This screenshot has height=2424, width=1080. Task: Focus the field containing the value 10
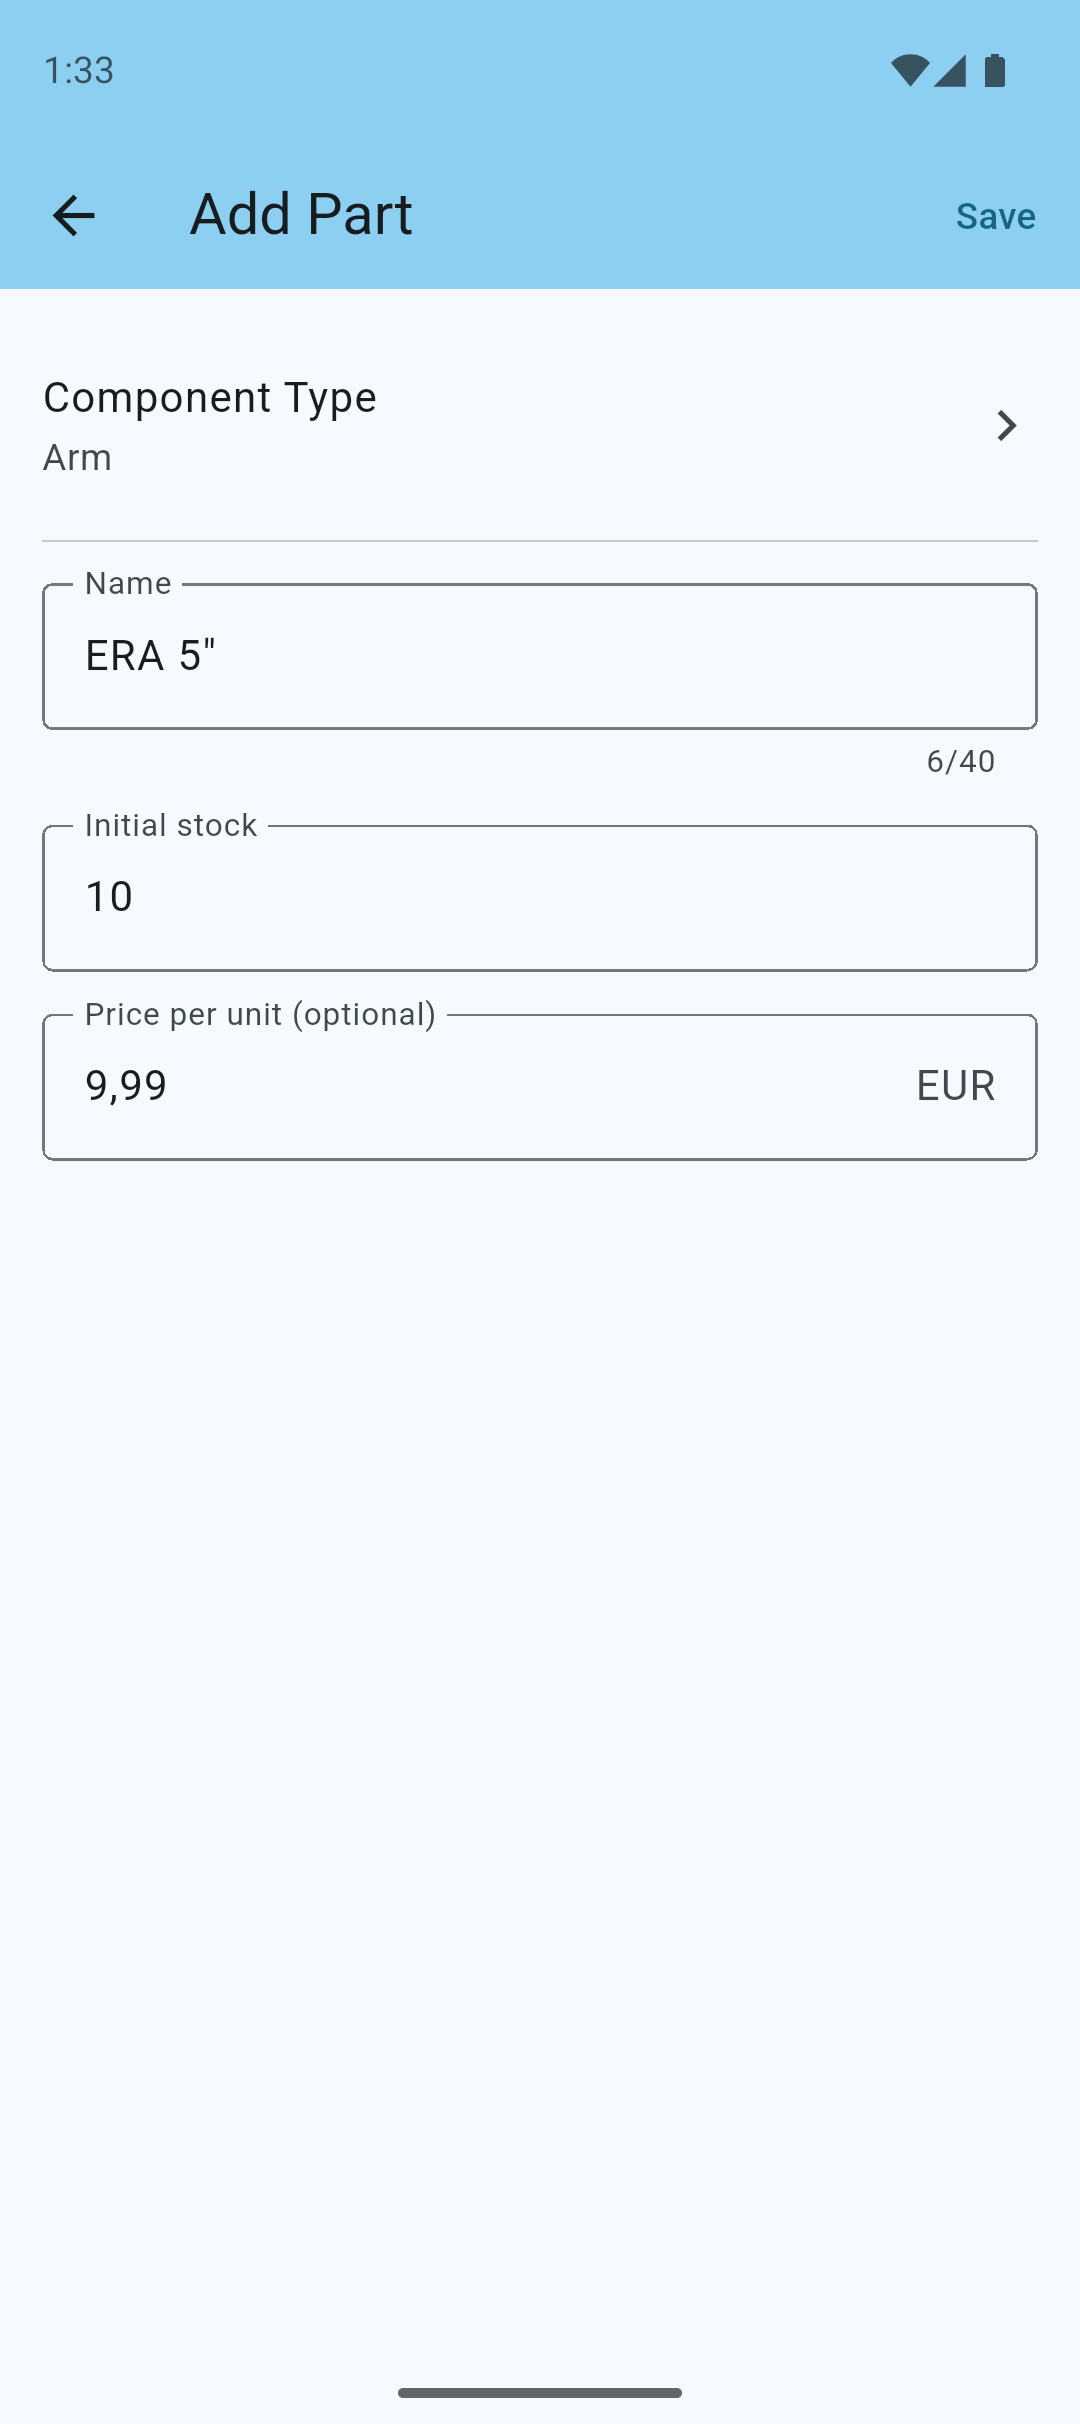click(540, 898)
